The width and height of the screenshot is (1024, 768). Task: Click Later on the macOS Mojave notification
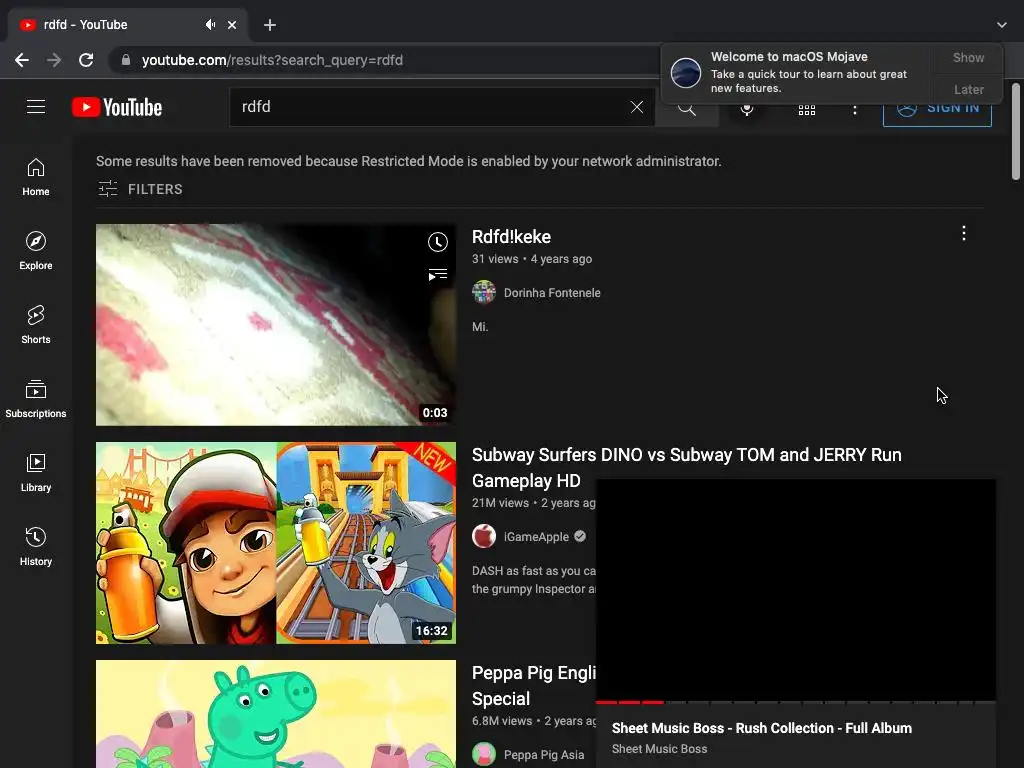click(968, 89)
